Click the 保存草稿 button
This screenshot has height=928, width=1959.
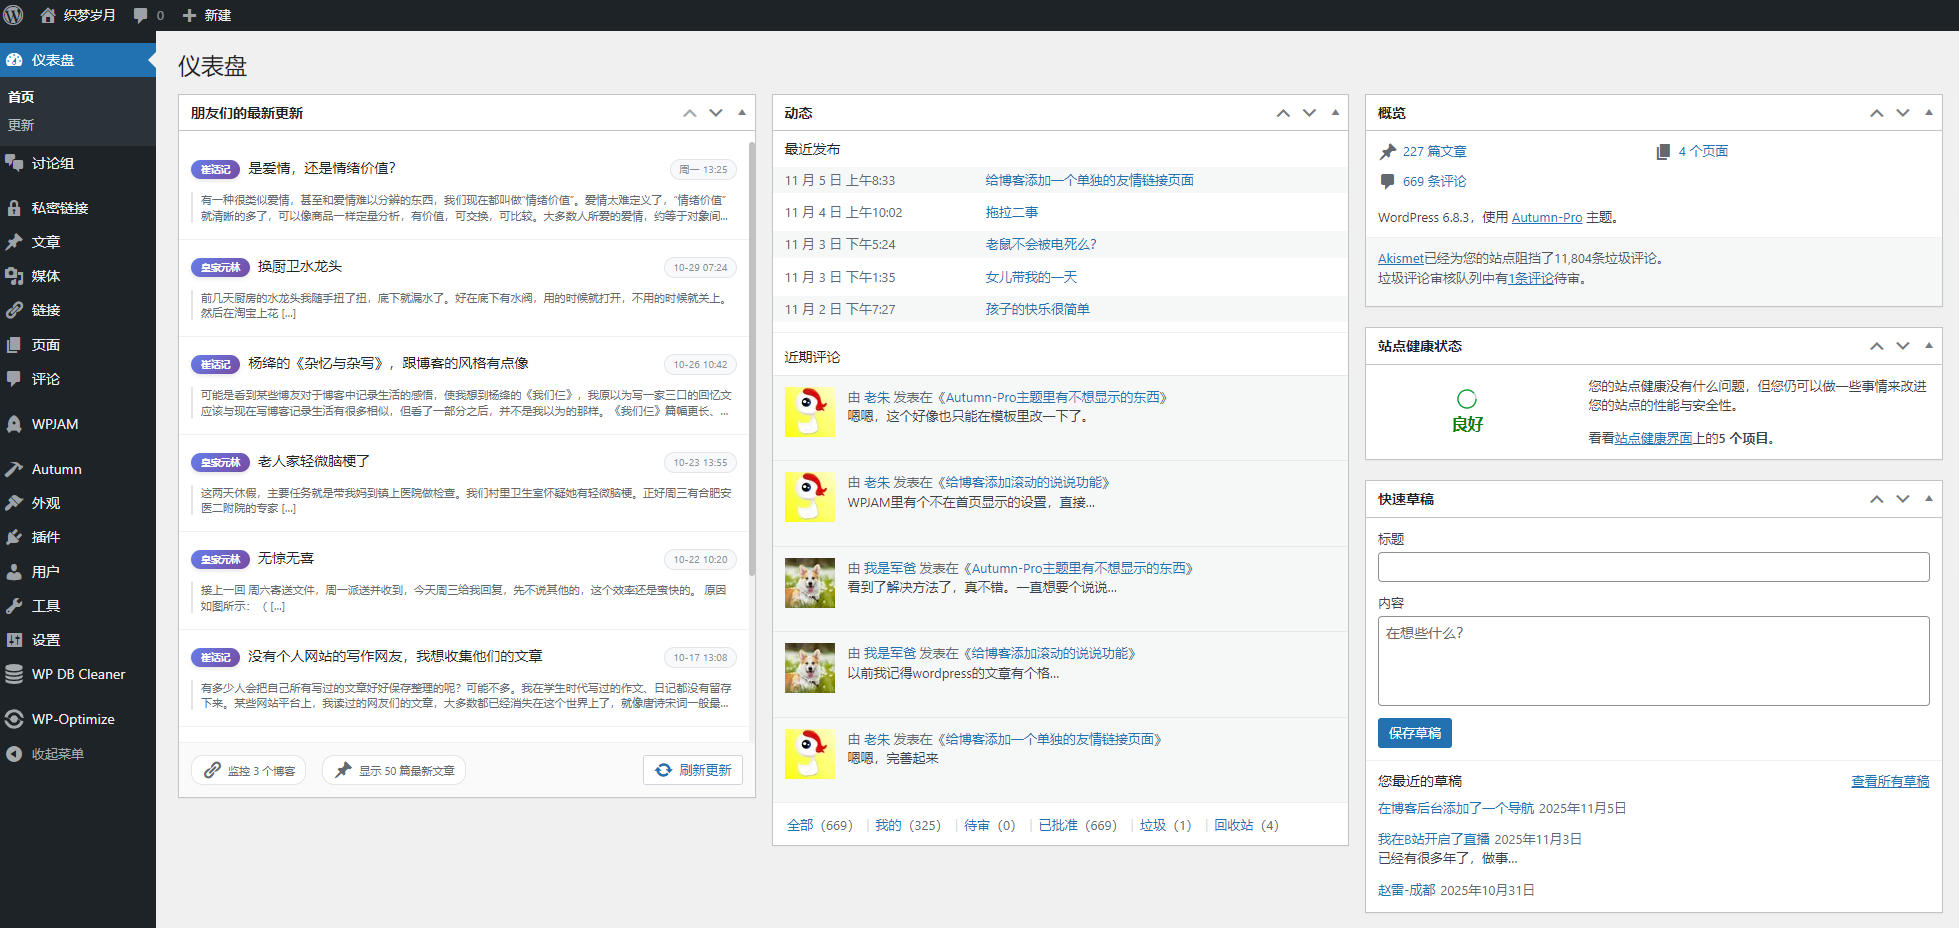coord(1414,733)
